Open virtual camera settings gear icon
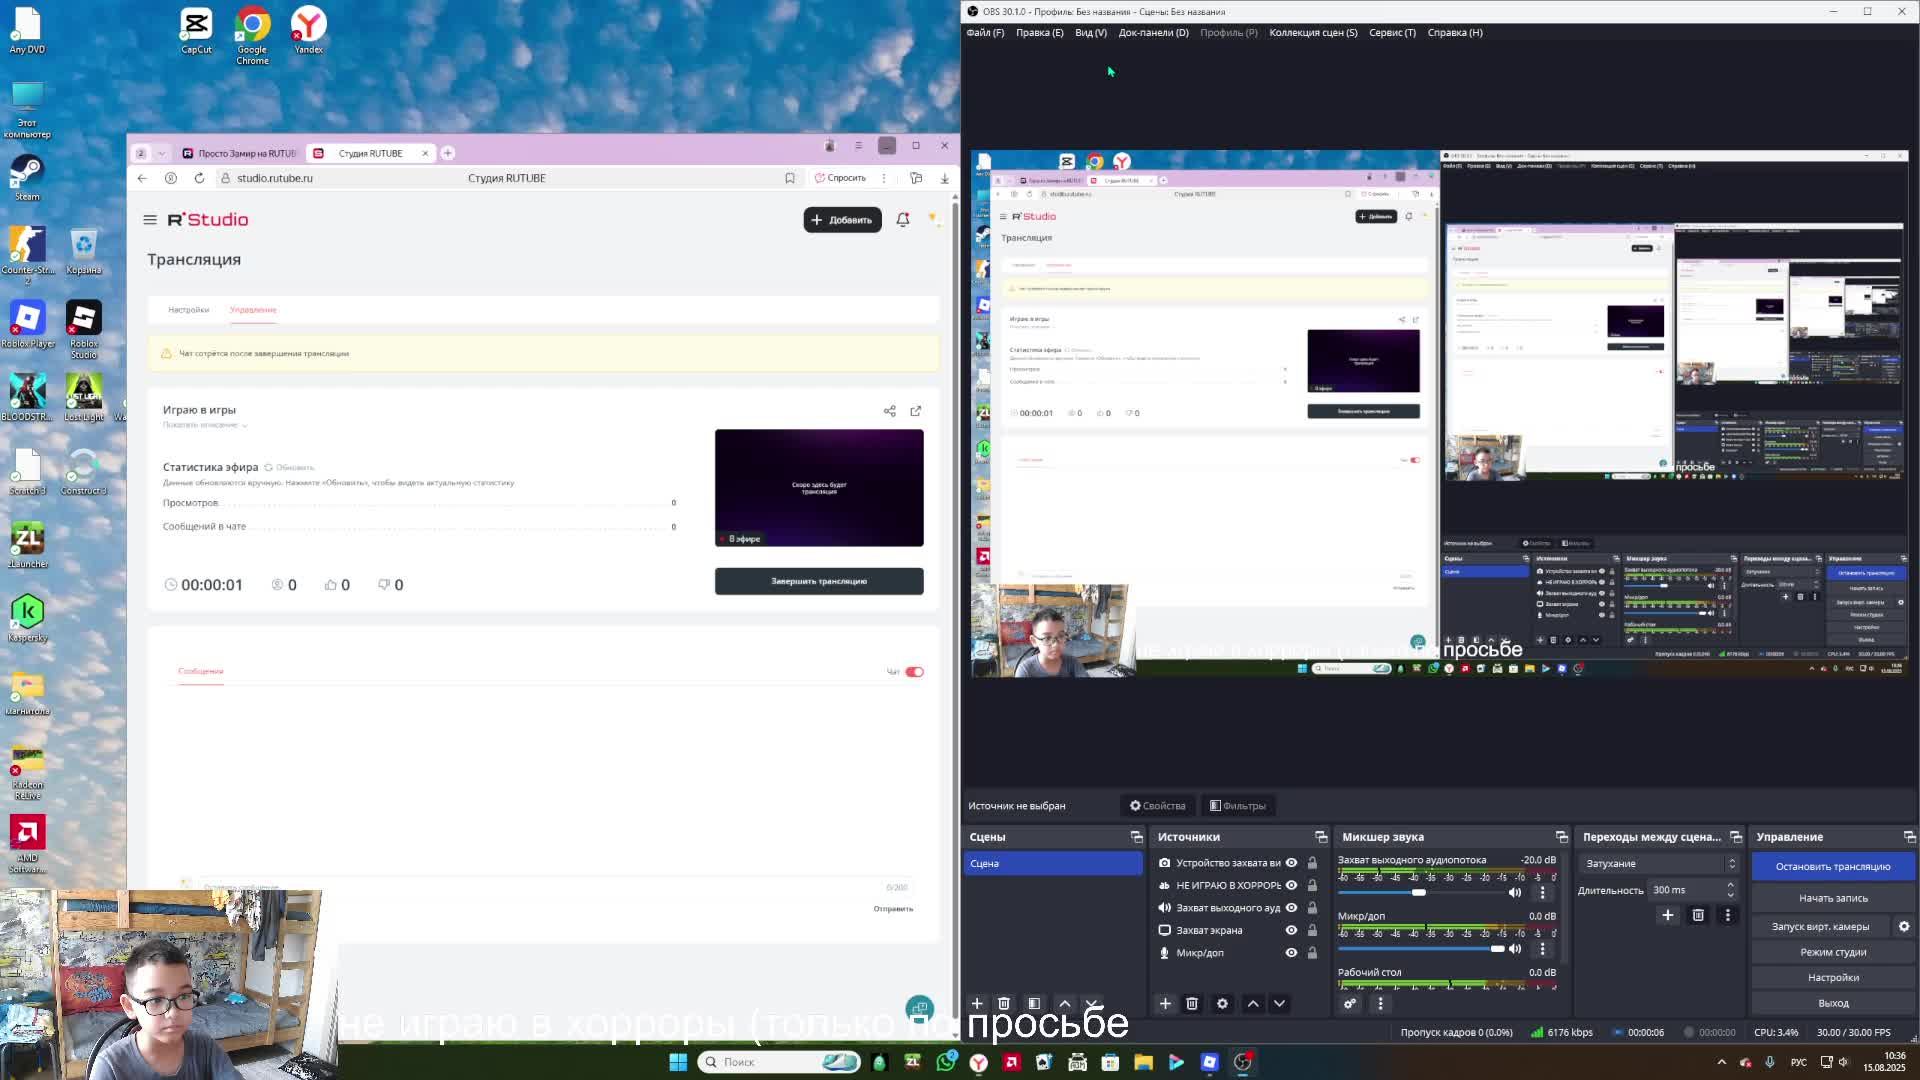The image size is (1920, 1080). [x=1904, y=926]
